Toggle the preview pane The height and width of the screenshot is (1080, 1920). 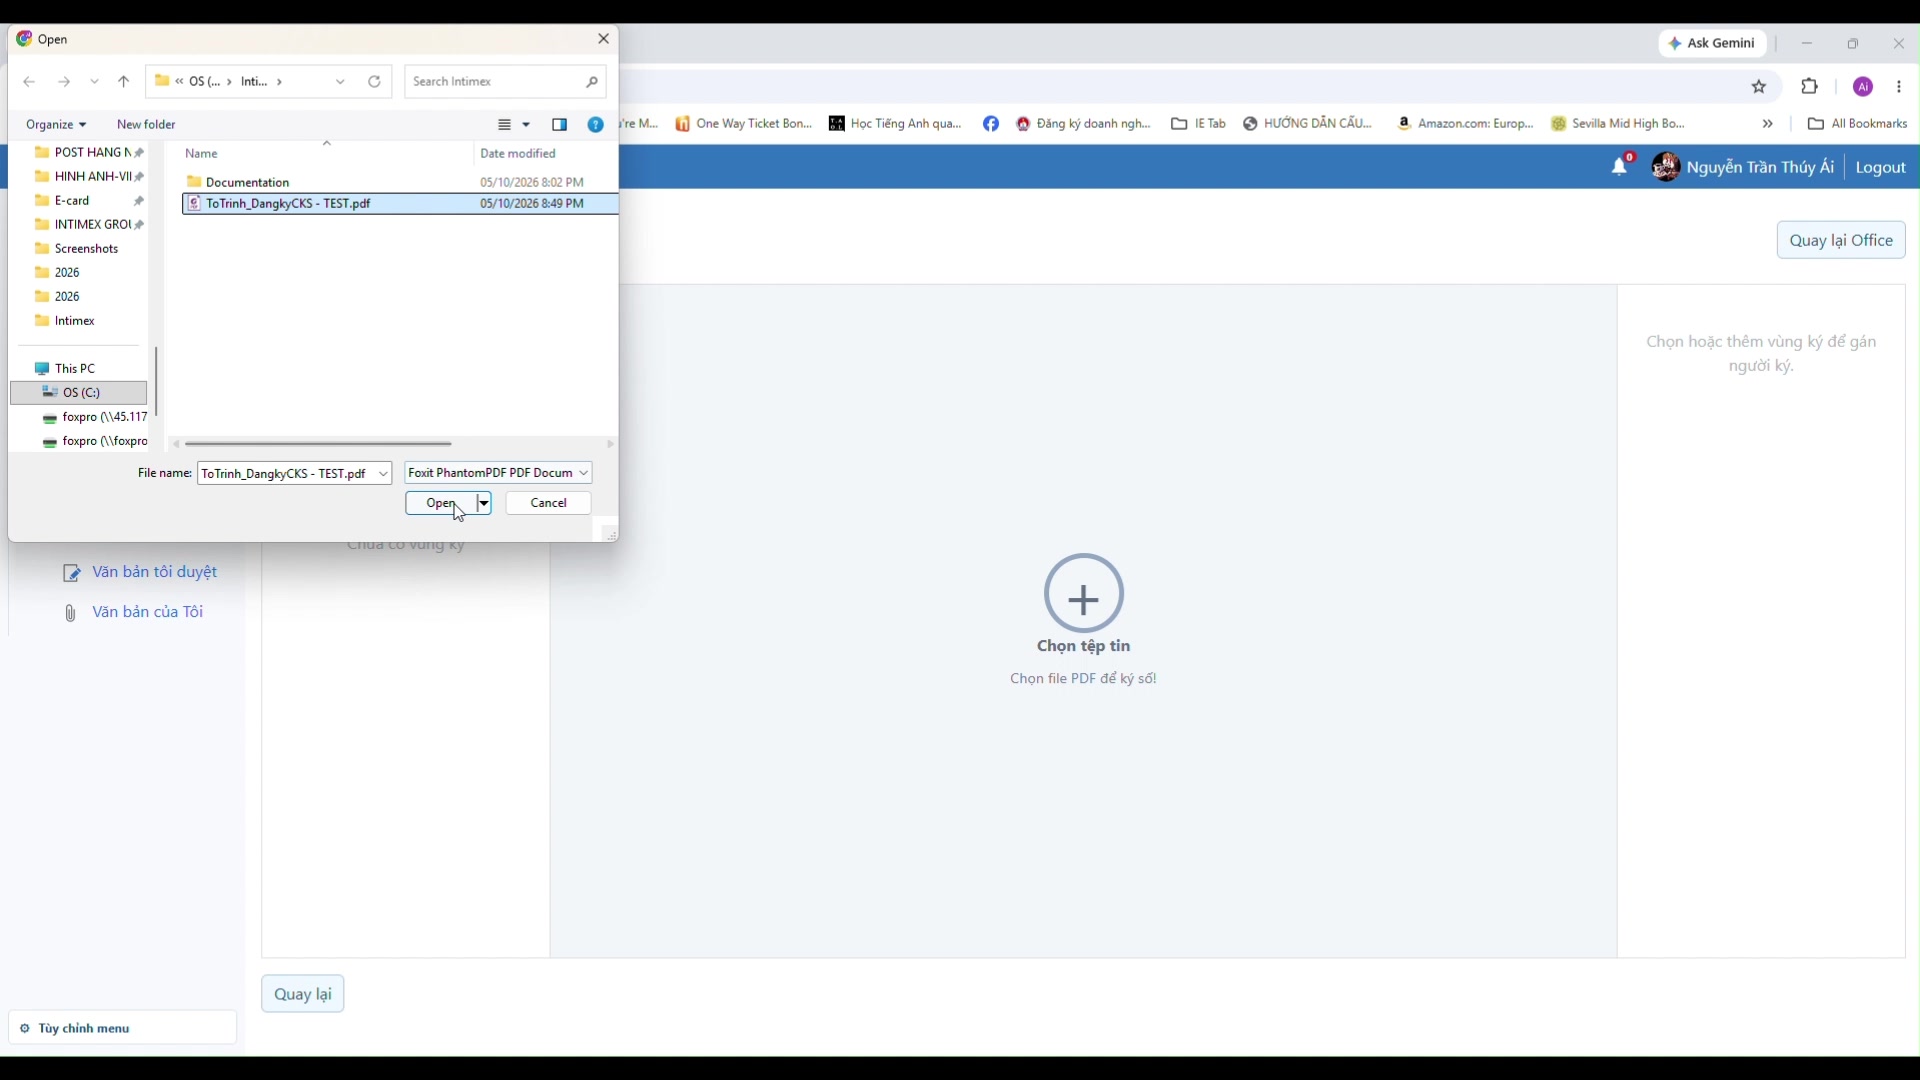tap(560, 125)
